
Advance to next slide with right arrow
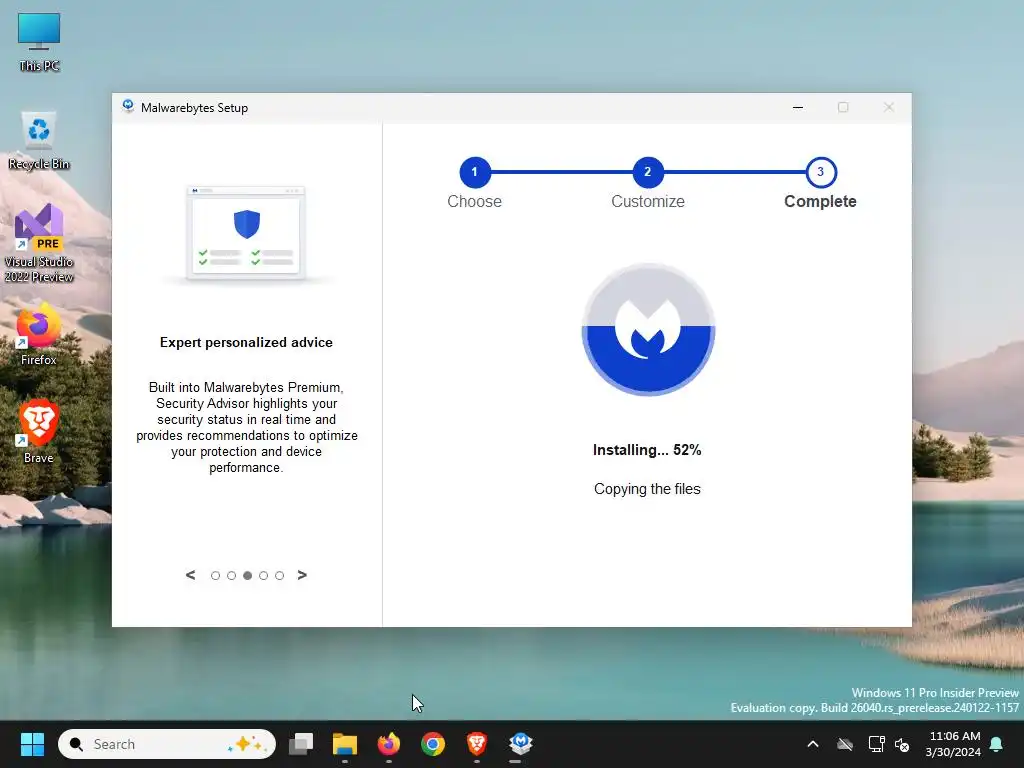pyautogui.click(x=302, y=575)
